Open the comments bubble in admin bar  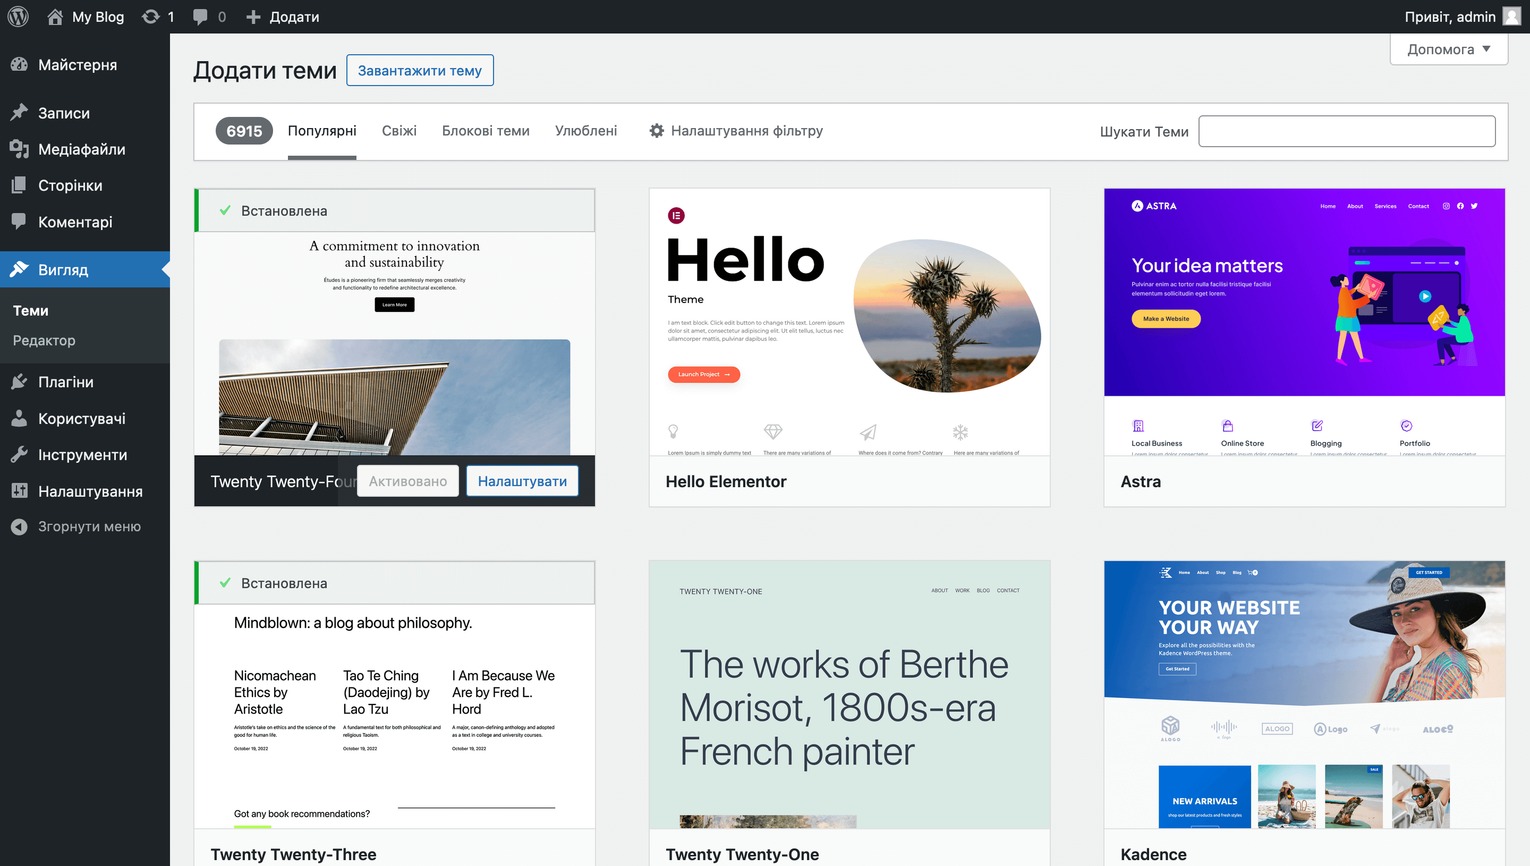click(200, 17)
